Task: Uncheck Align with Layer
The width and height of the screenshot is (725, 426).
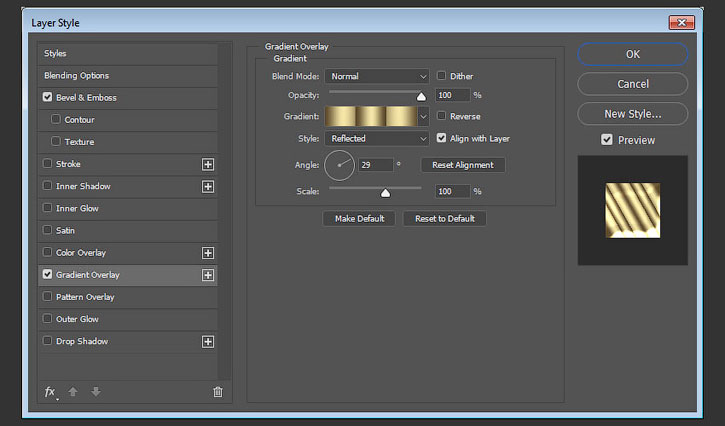Action: (x=442, y=138)
